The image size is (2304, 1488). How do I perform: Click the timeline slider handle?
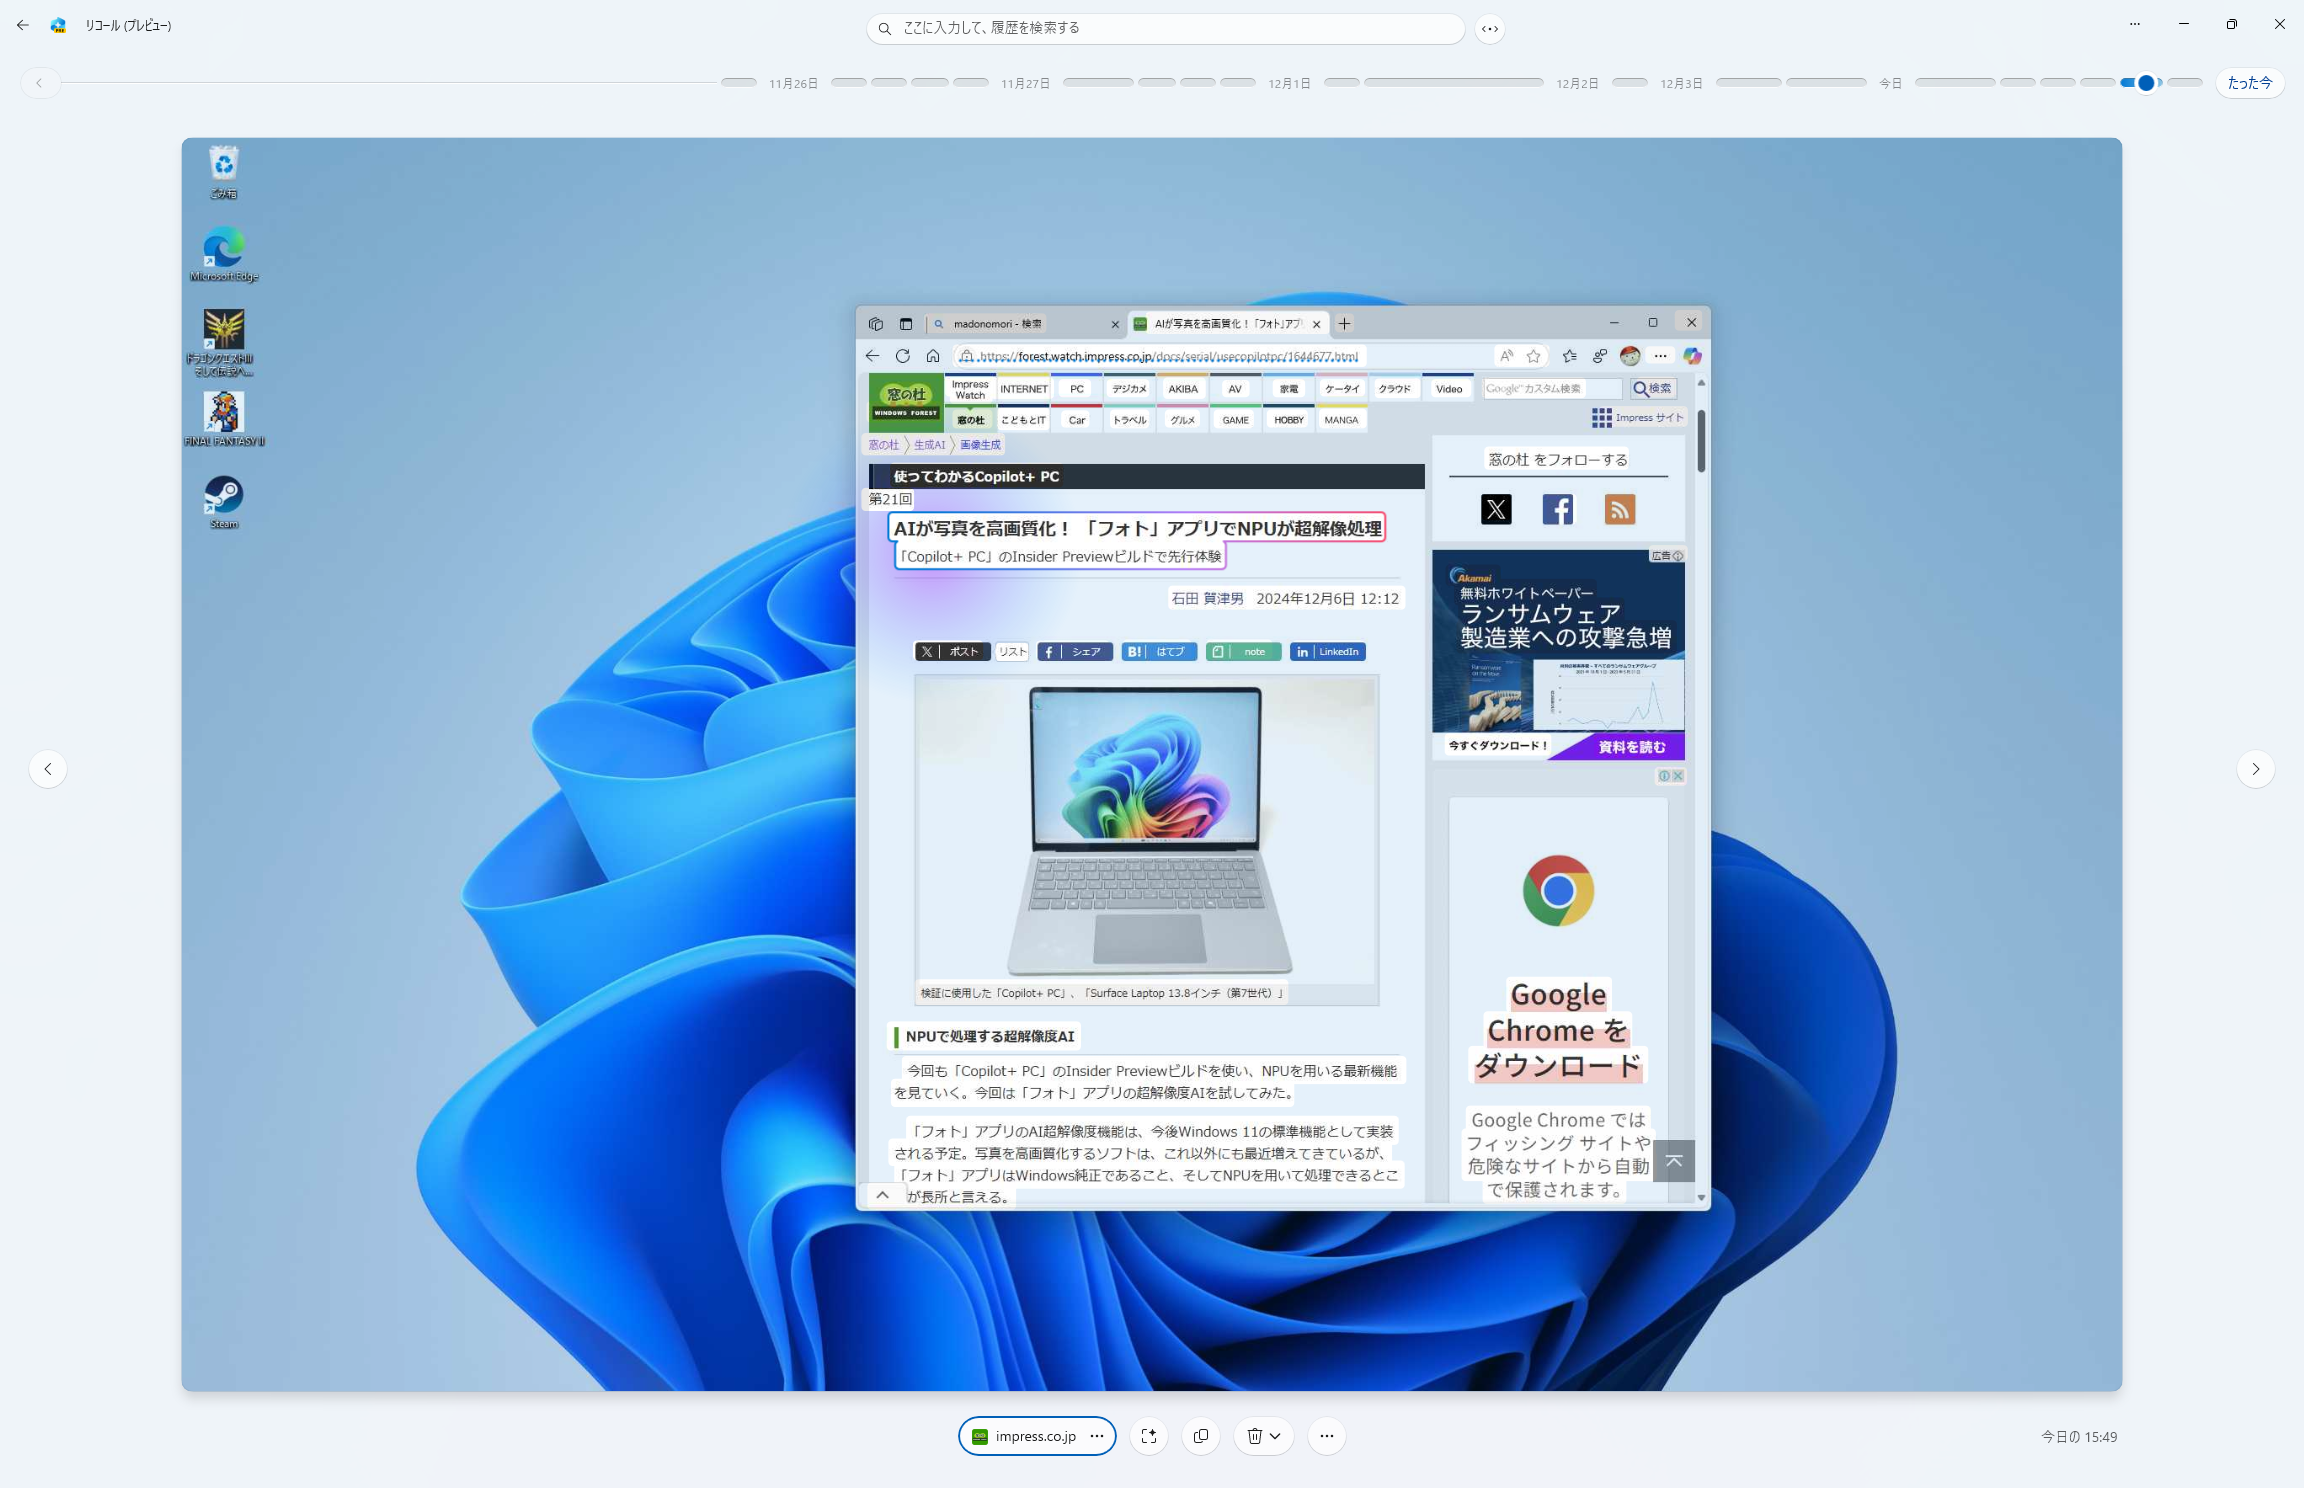point(2145,83)
